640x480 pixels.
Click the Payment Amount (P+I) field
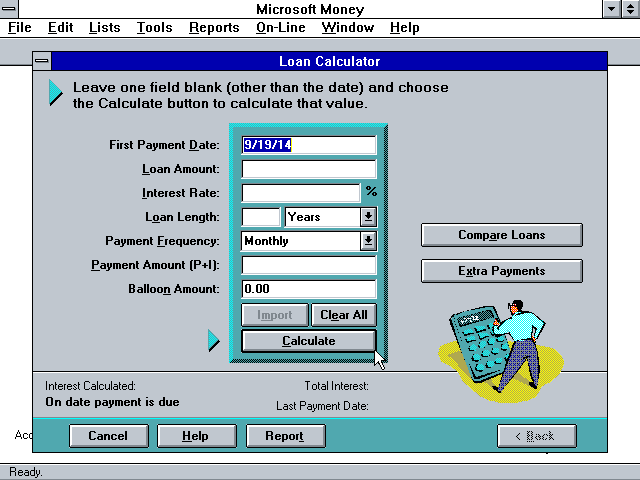(x=309, y=265)
